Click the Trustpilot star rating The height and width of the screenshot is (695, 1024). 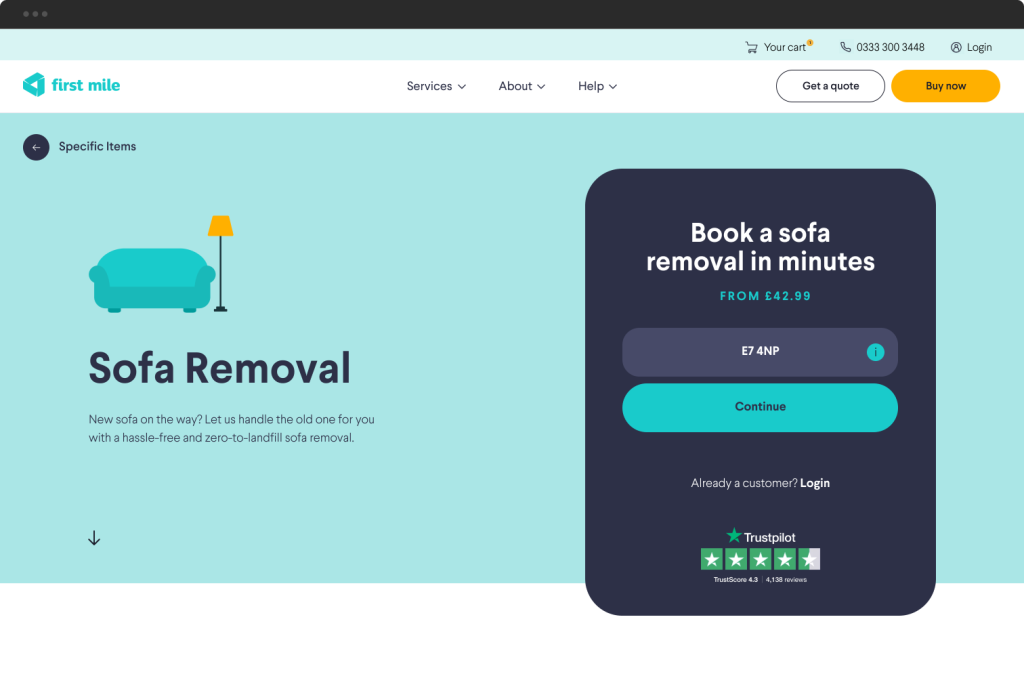(760, 559)
